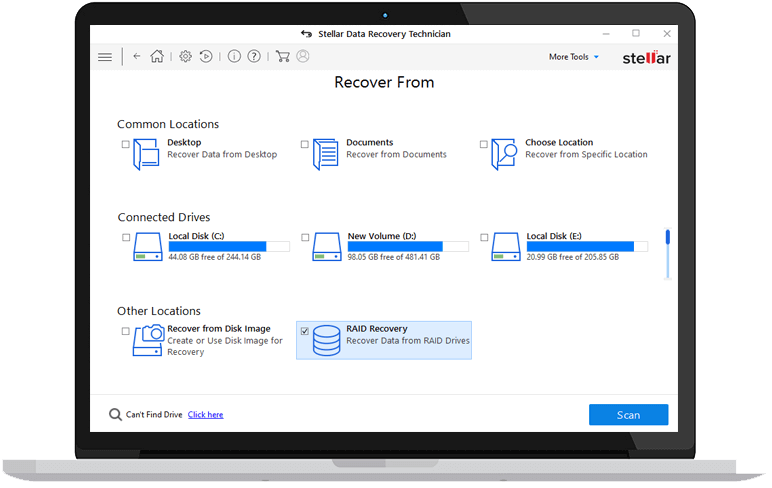Click the Documents folder icon
This screenshot has width=772, height=488.
[325, 154]
